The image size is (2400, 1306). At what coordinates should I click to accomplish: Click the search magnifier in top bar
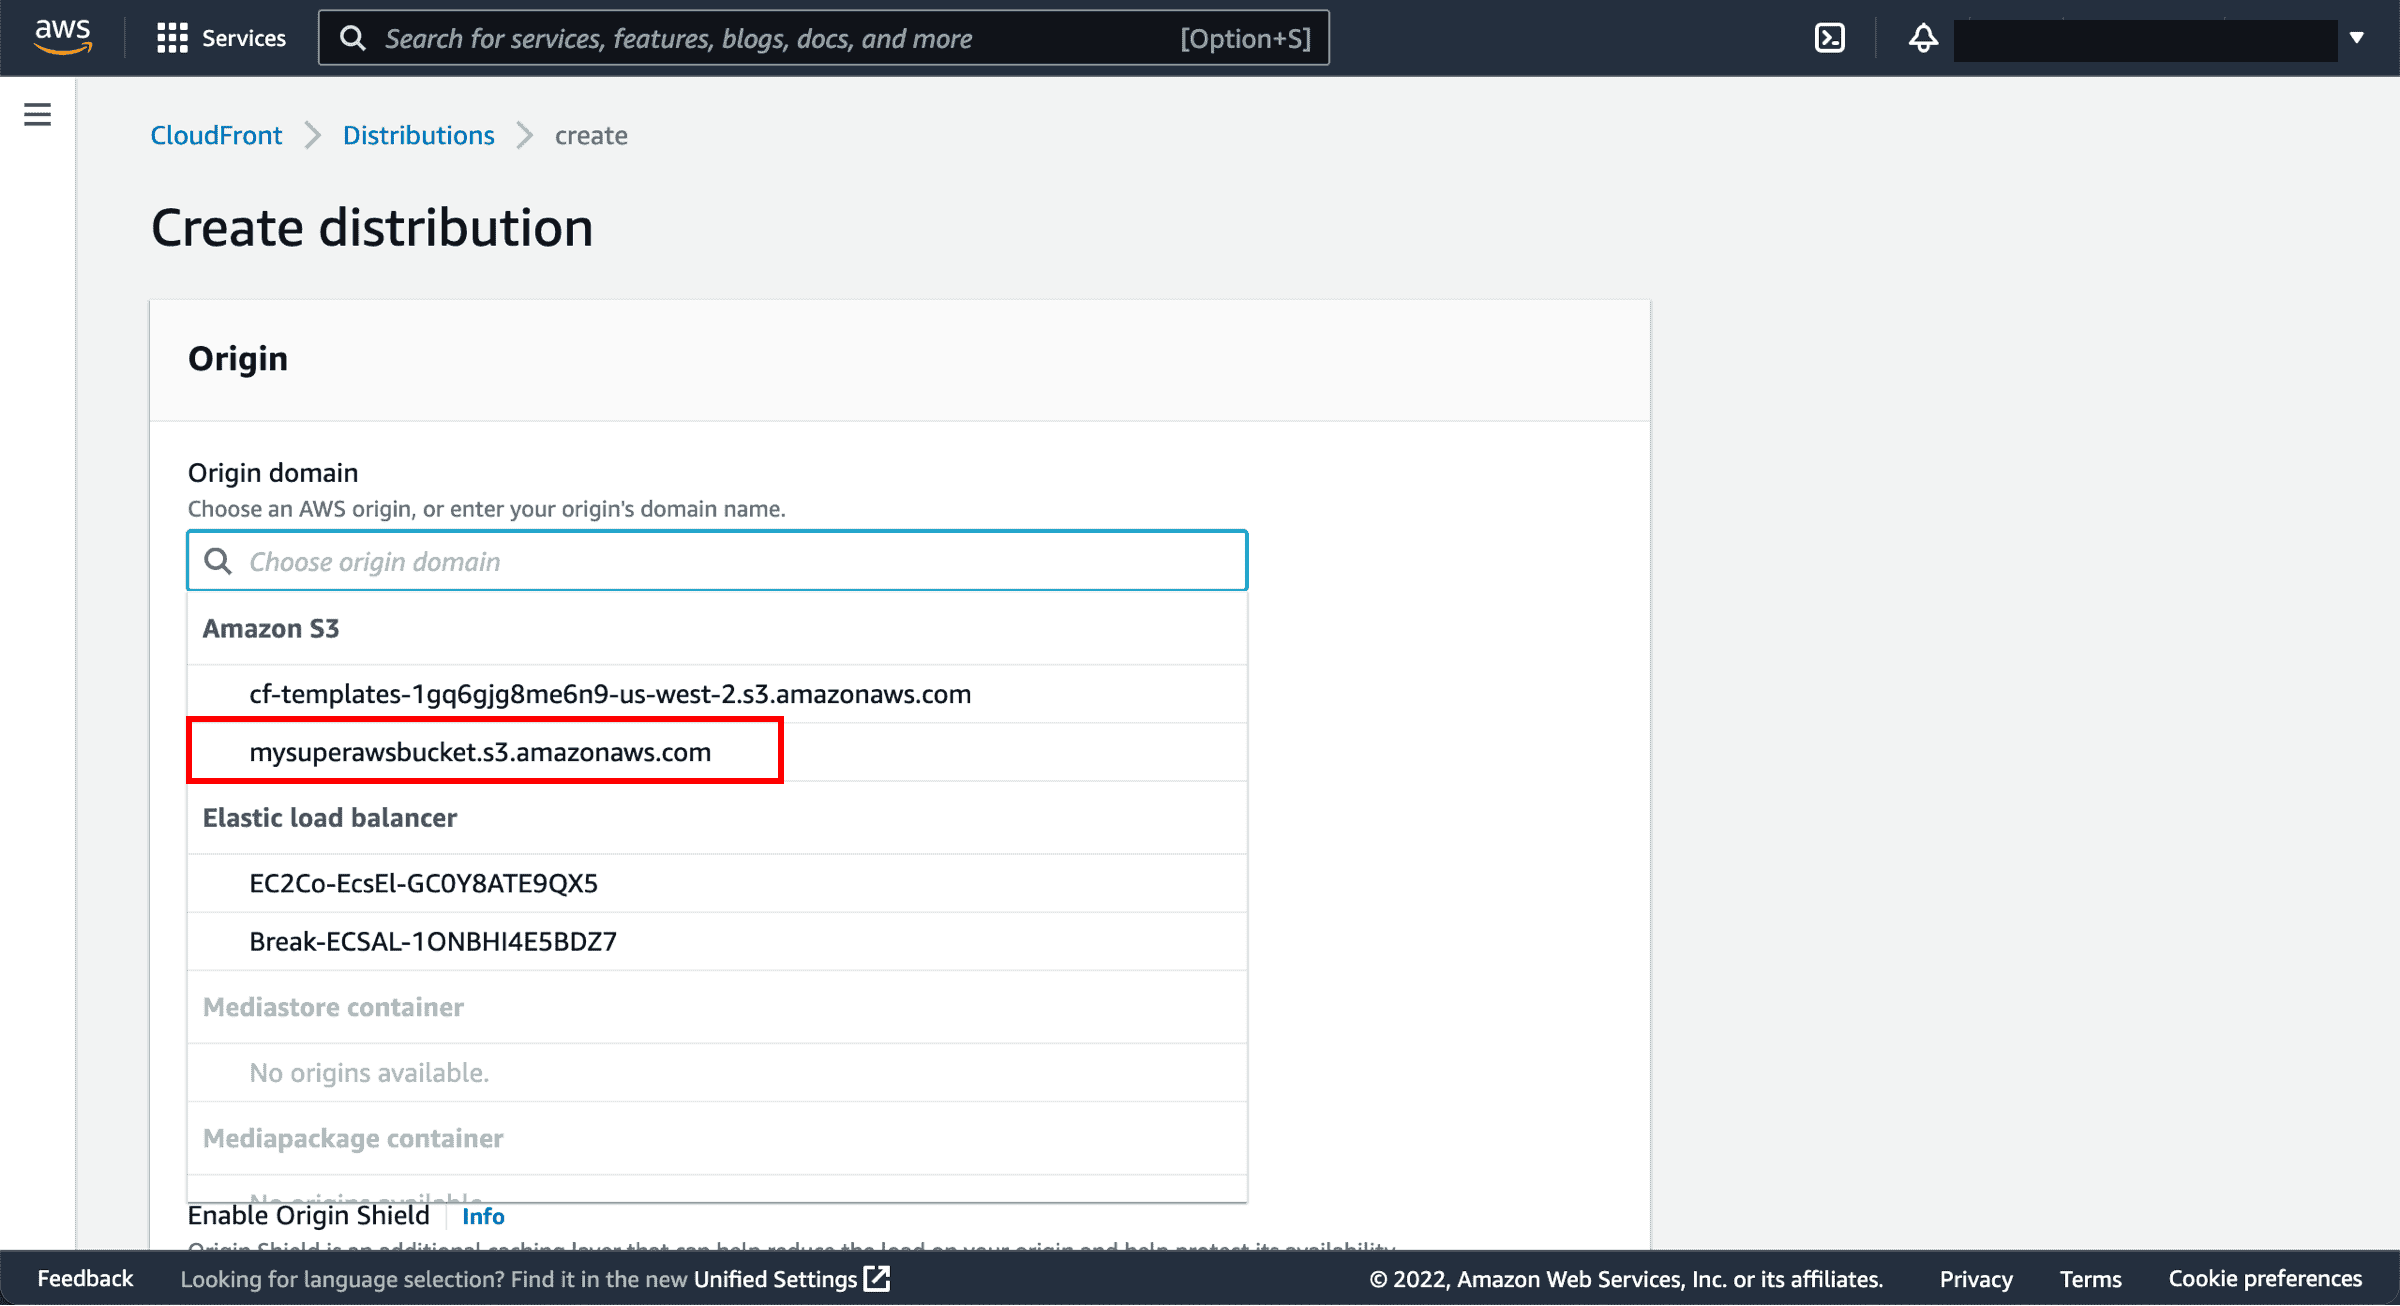coord(352,38)
